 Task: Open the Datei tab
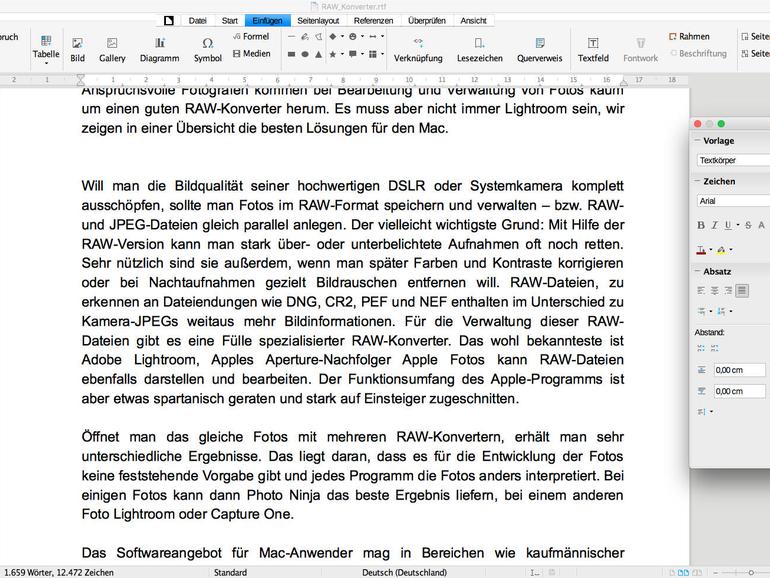(x=197, y=21)
